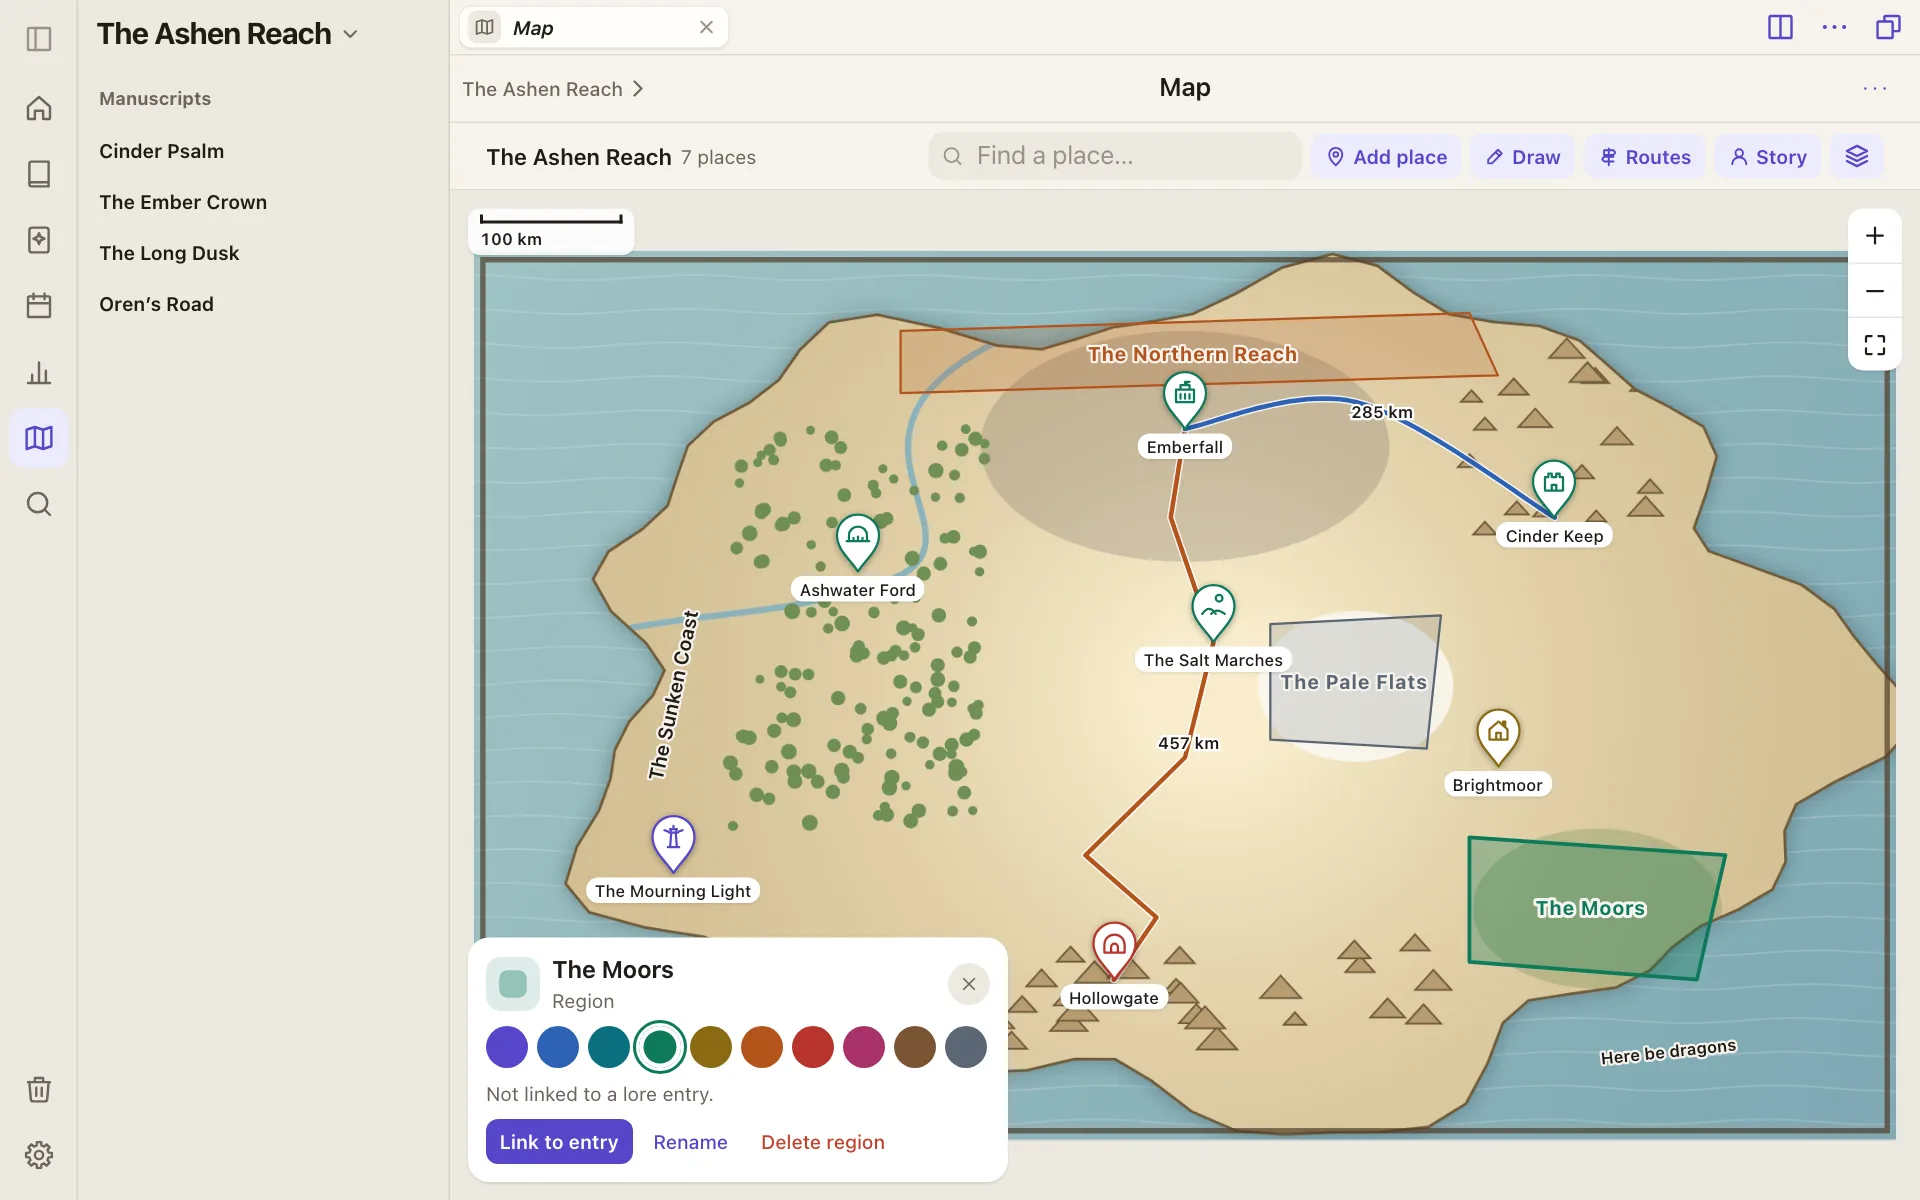Image resolution: width=1920 pixels, height=1200 pixels.
Task: Click the split view icon
Action: tap(1780, 27)
